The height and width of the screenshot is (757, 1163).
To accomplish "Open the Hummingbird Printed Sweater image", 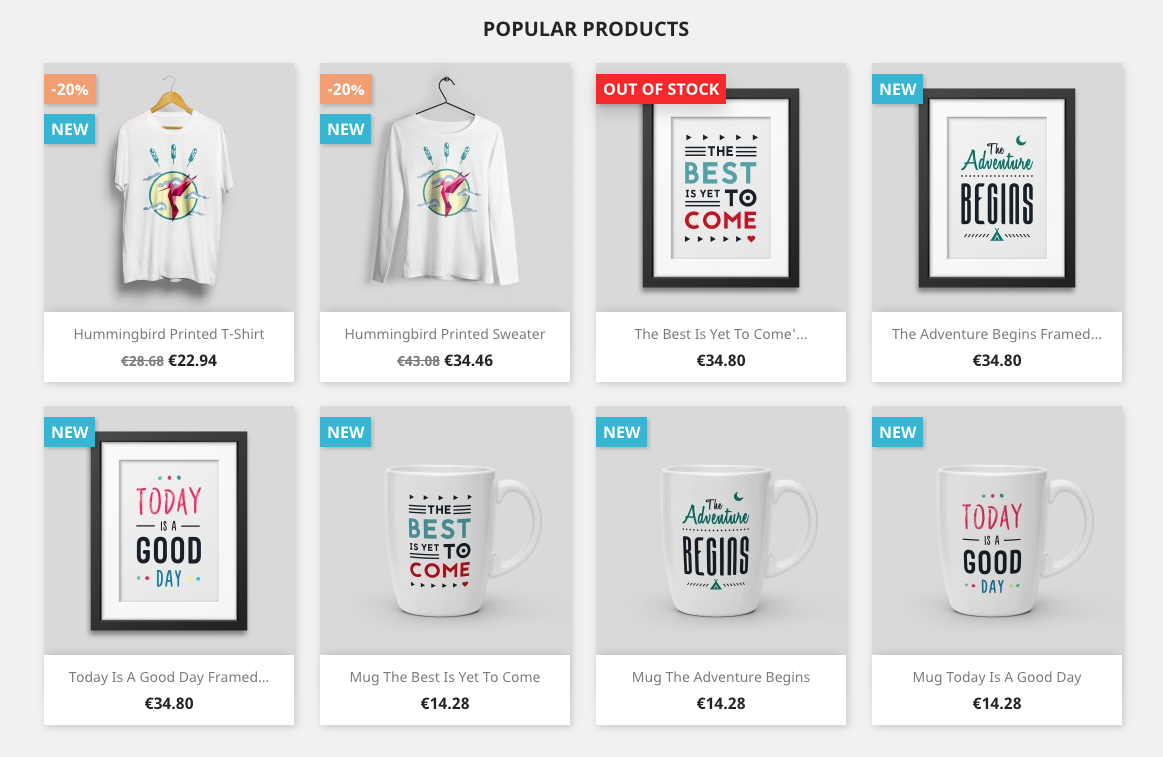I will click(x=445, y=187).
